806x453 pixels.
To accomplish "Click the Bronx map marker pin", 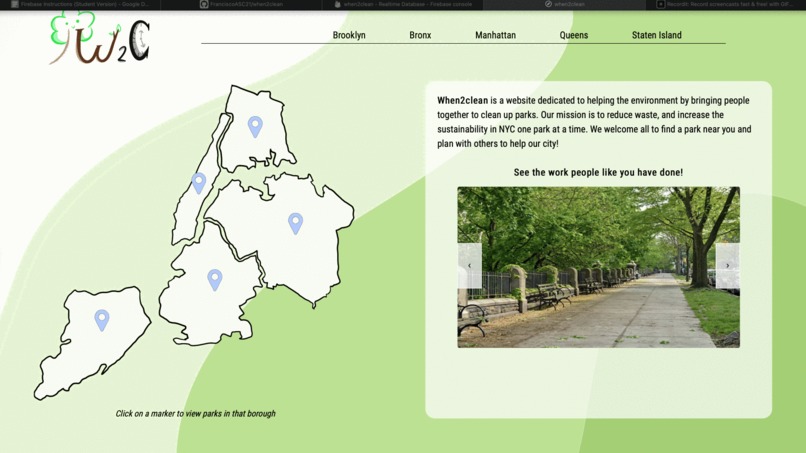I will click(255, 126).
